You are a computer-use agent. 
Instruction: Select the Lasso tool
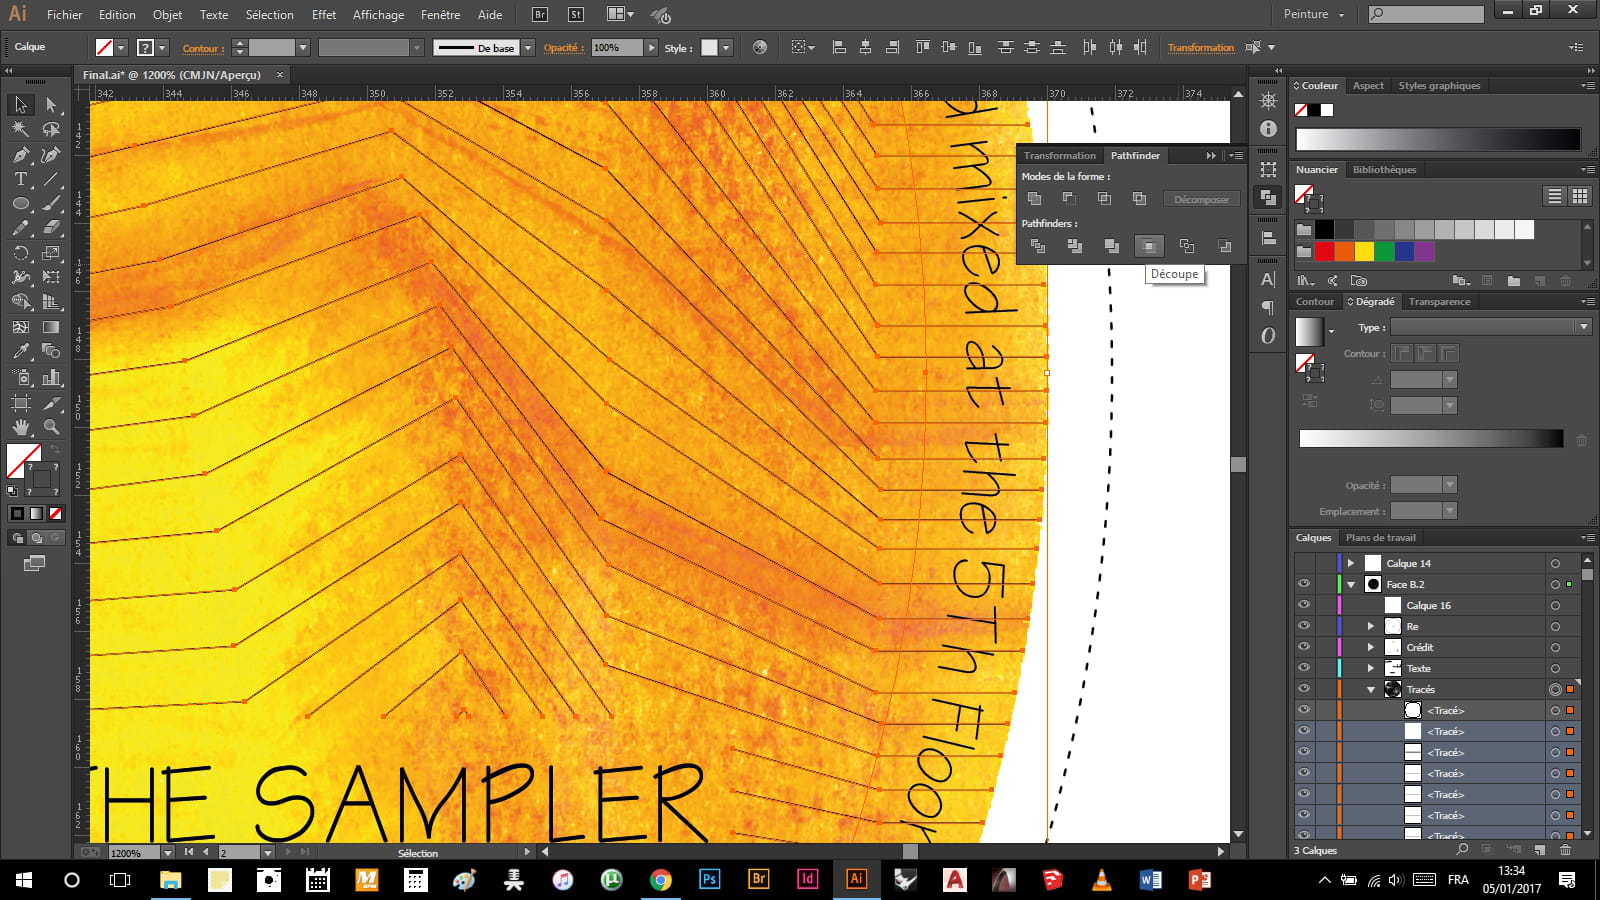pos(51,129)
